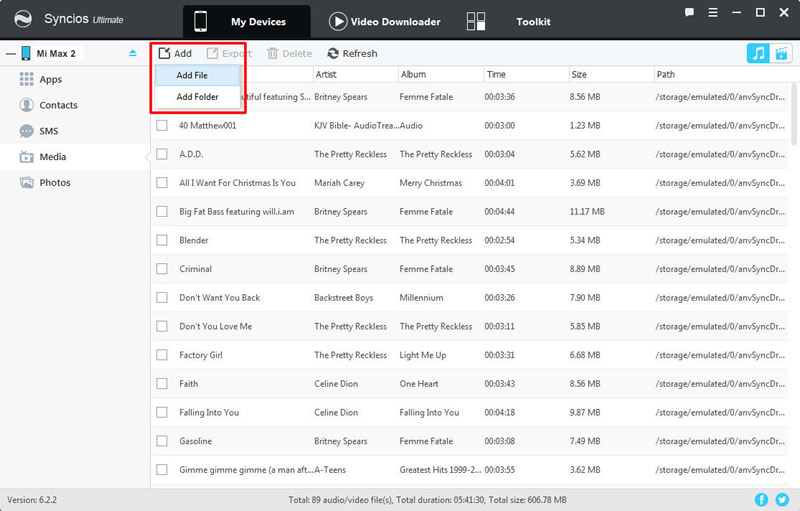Tick the Gasoline track checkbox
The width and height of the screenshot is (800, 511).
[162, 441]
